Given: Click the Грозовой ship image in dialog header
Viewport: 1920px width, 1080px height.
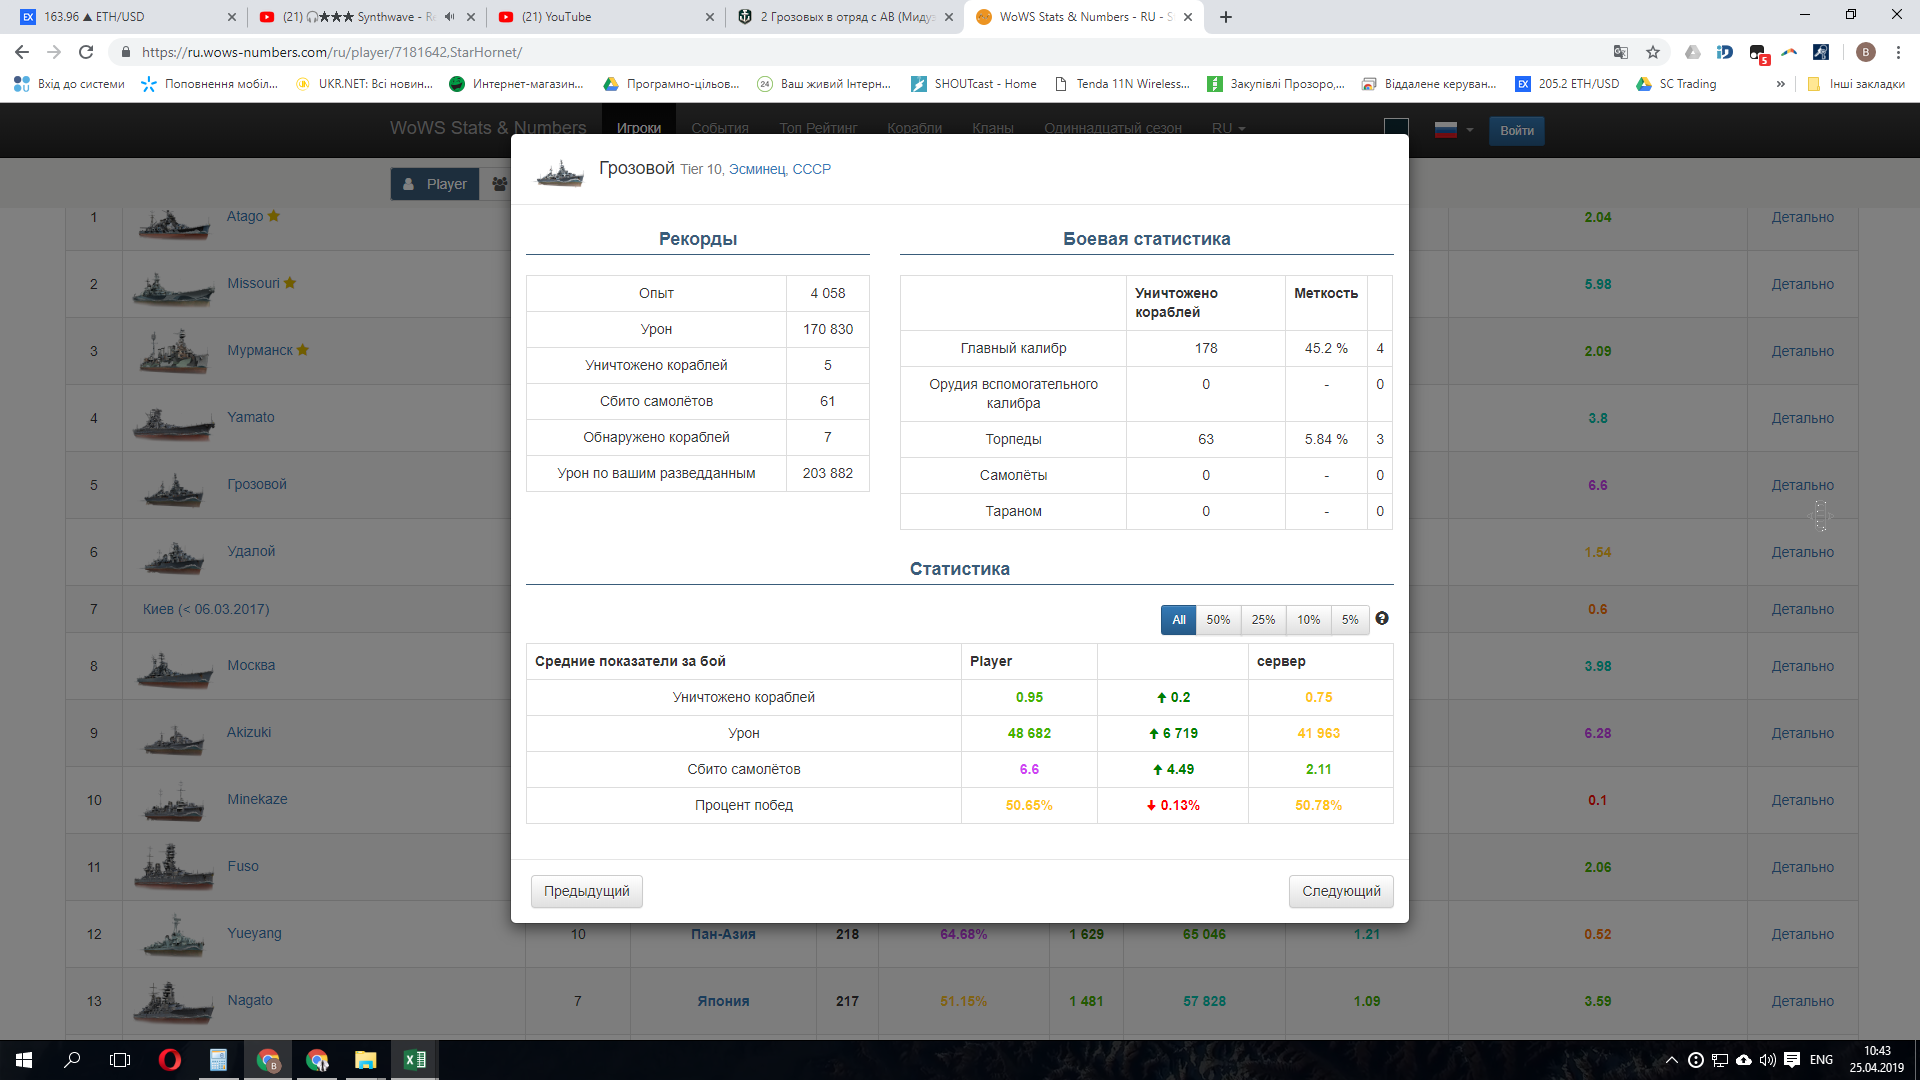Looking at the screenshot, I should point(560,172).
